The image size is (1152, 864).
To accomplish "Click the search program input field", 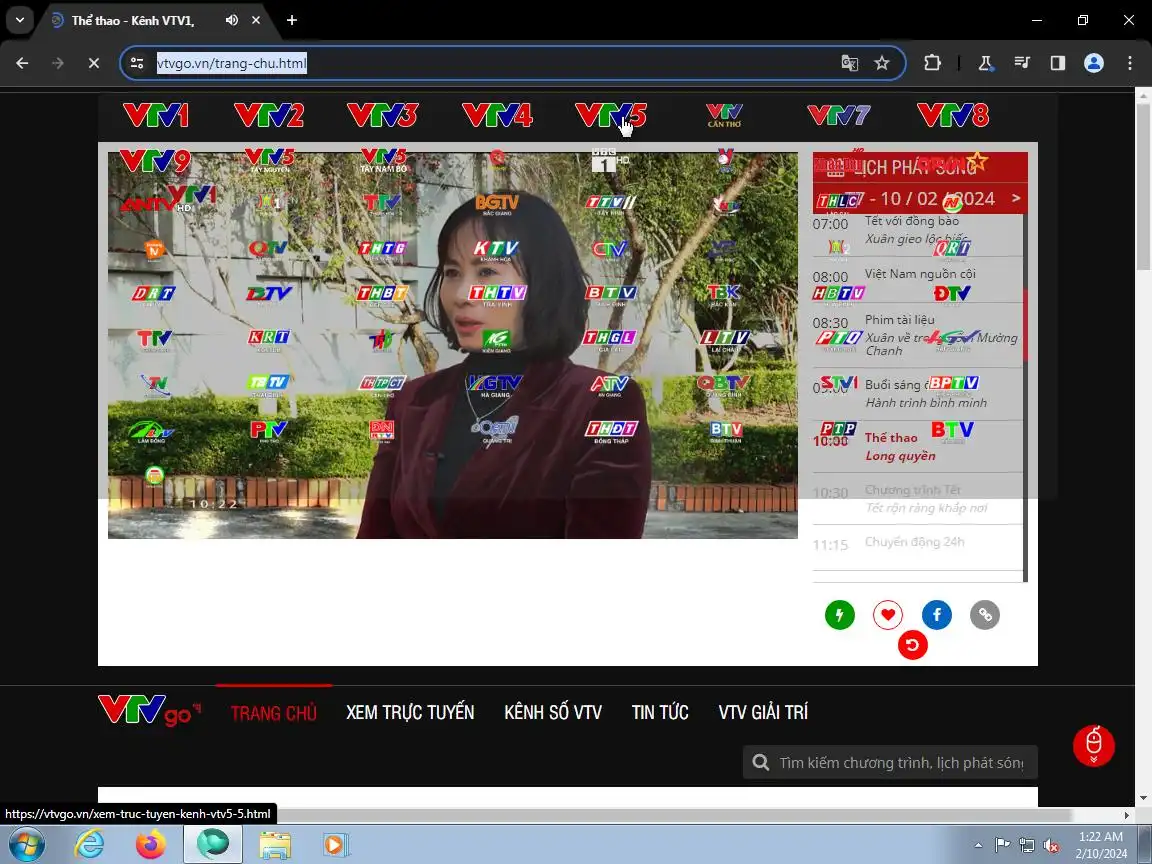I will point(890,763).
